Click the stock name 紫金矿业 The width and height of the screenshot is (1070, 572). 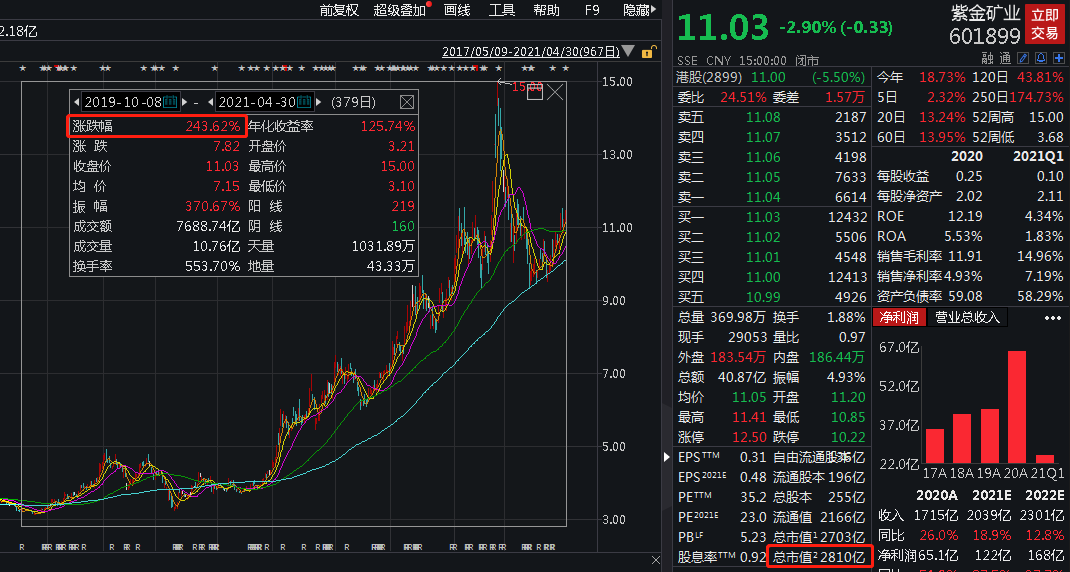pos(987,13)
